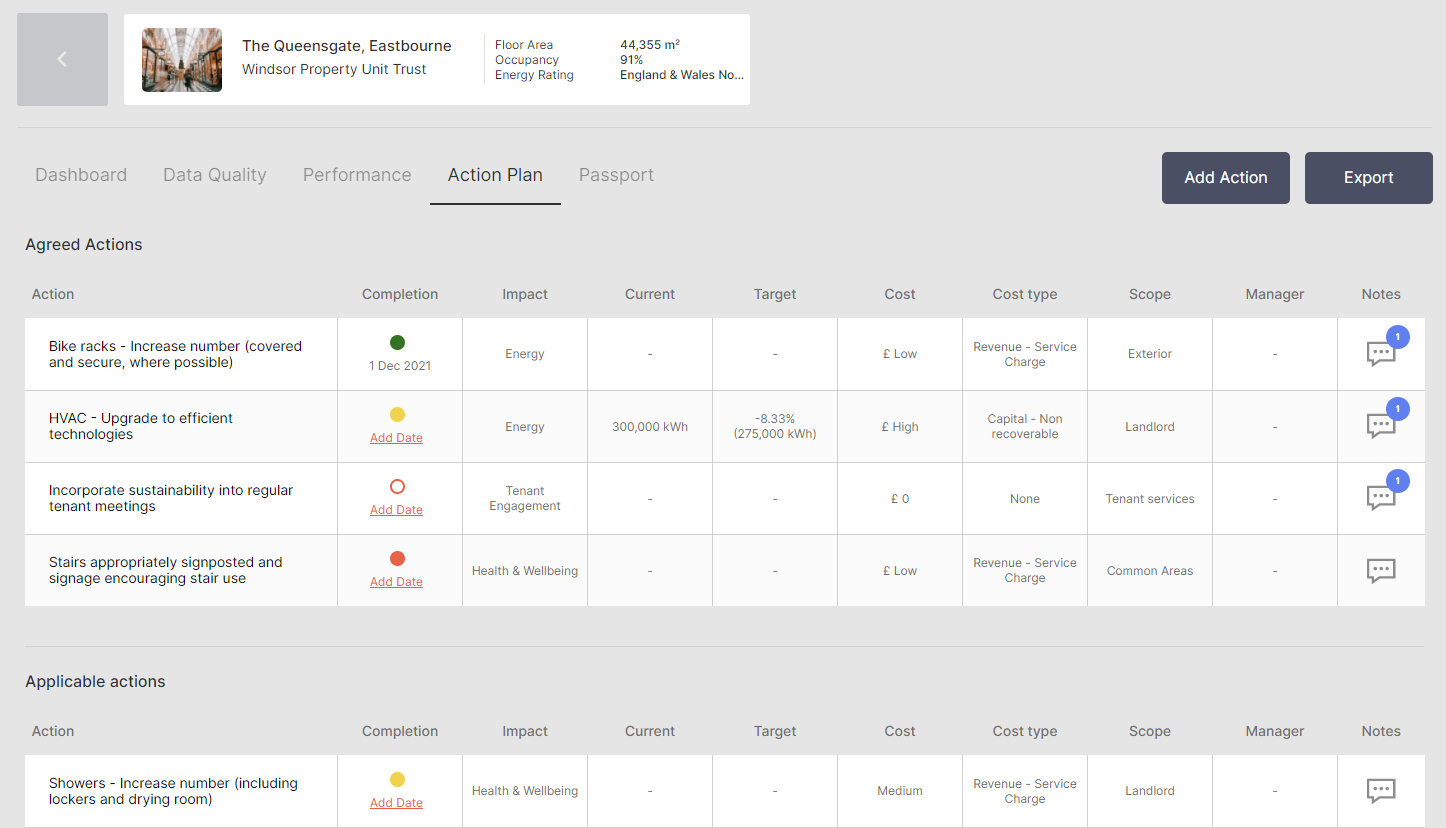The image size is (1446, 828).
Task: Switch to the Dashboard tab
Action: click(x=81, y=174)
